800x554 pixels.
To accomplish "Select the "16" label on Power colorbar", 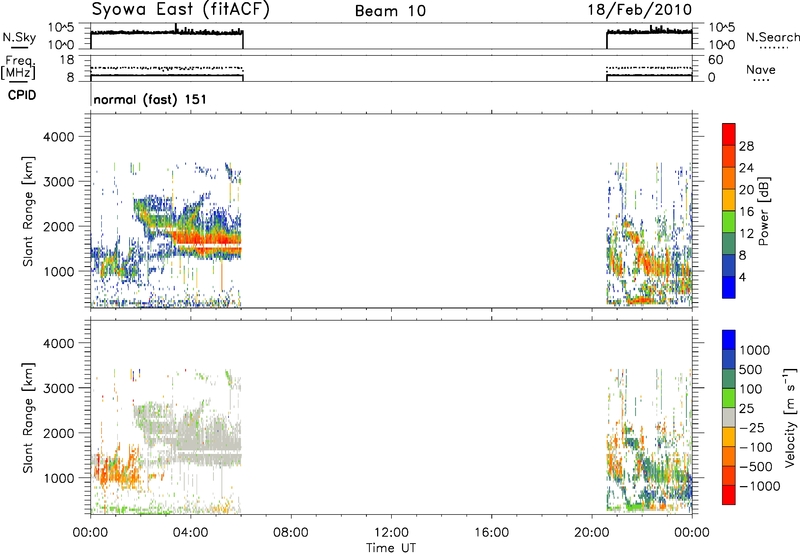I will (x=746, y=212).
